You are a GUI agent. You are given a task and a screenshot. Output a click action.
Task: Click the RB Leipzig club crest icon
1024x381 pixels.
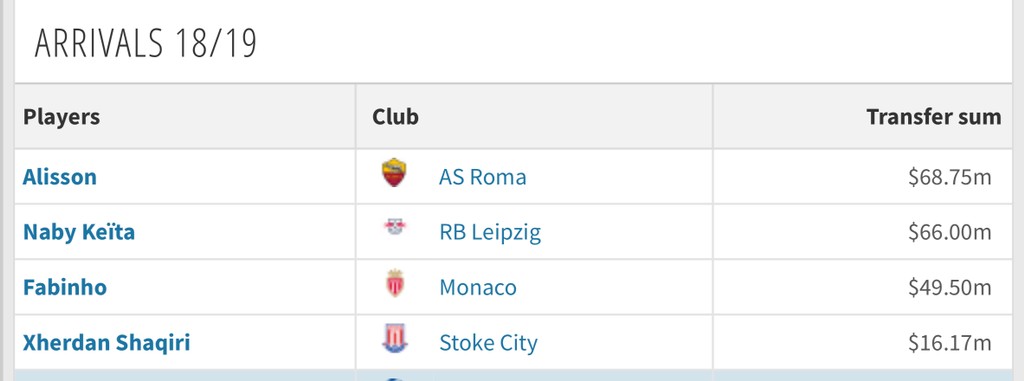[x=394, y=227]
